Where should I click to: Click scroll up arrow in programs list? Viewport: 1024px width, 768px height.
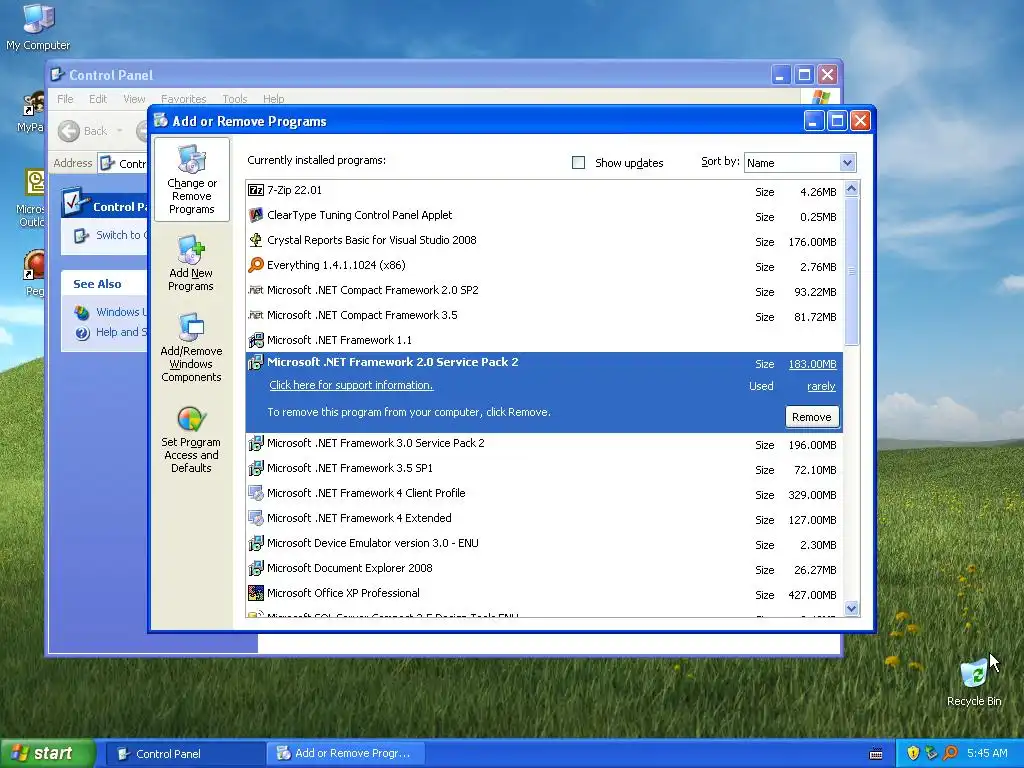point(851,189)
